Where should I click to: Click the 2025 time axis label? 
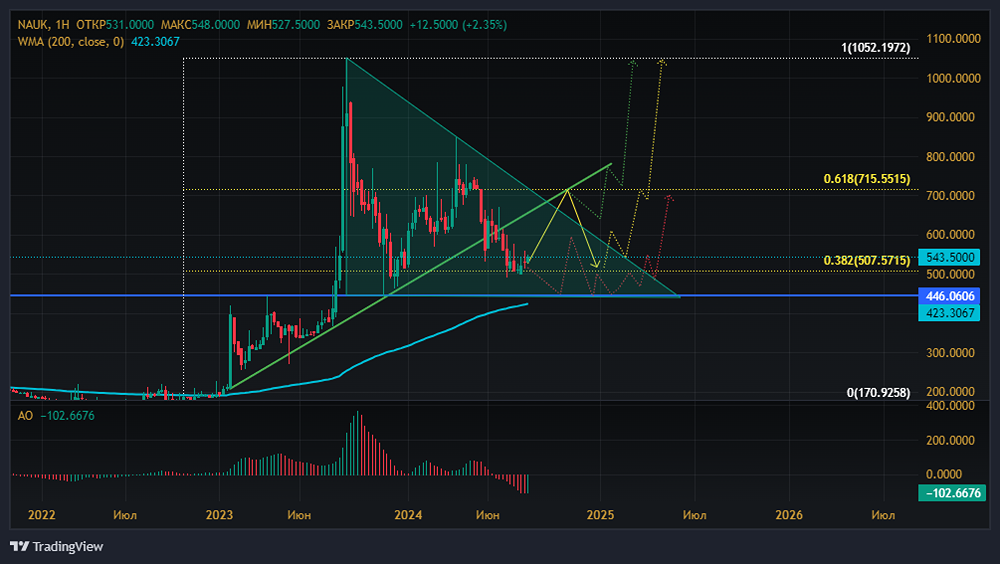point(600,516)
